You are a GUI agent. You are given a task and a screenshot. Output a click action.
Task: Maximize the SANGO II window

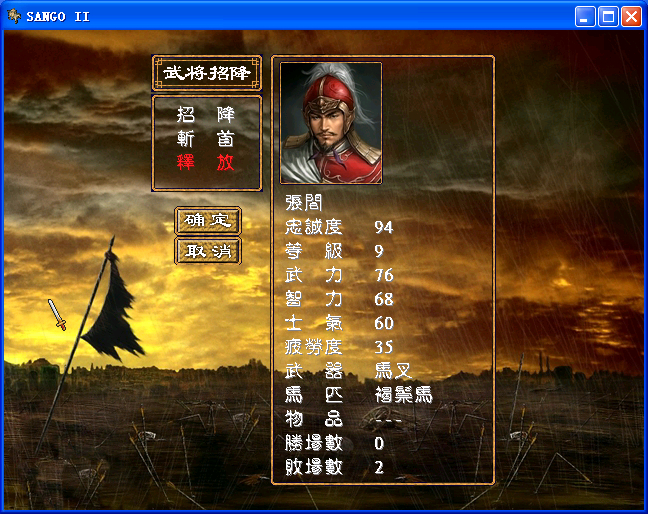(x=608, y=17)
